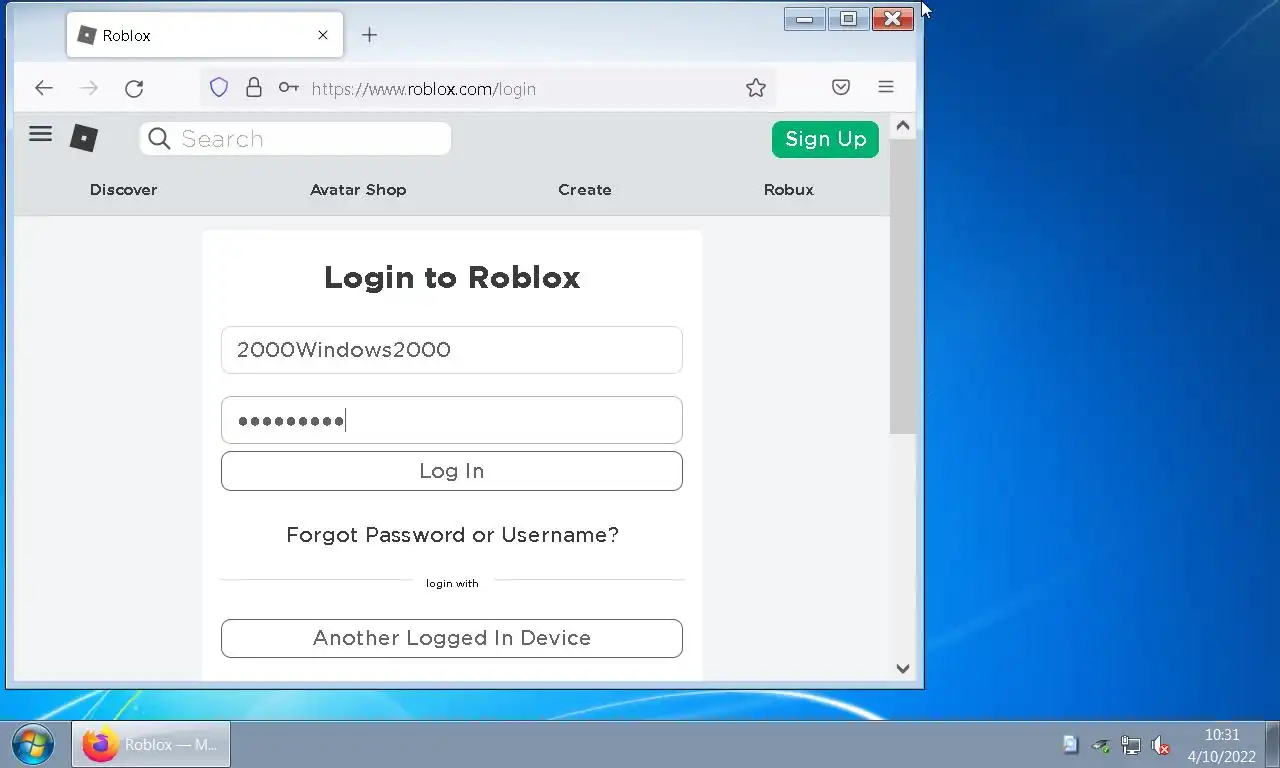Focus the Roblox Search field

click(x=295, y=139)
